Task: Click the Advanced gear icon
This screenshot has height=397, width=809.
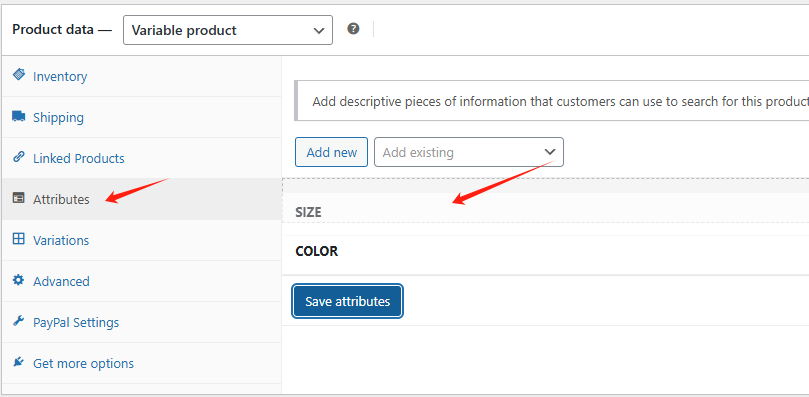Action: (19, 280)
